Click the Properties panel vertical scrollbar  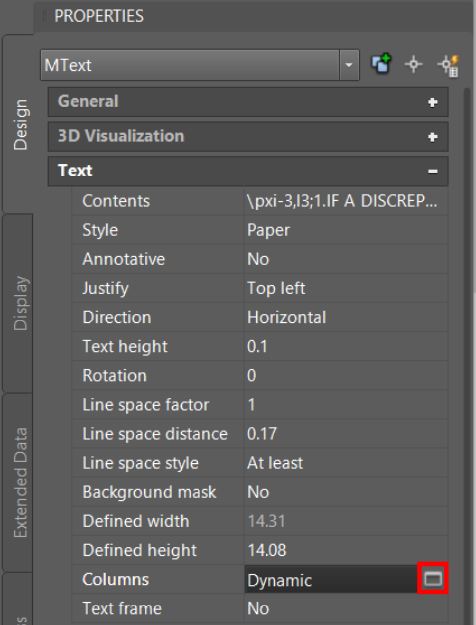465,356
